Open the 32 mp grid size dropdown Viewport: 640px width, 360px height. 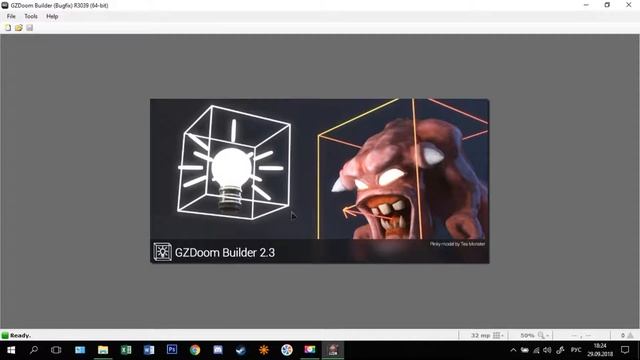487,336
